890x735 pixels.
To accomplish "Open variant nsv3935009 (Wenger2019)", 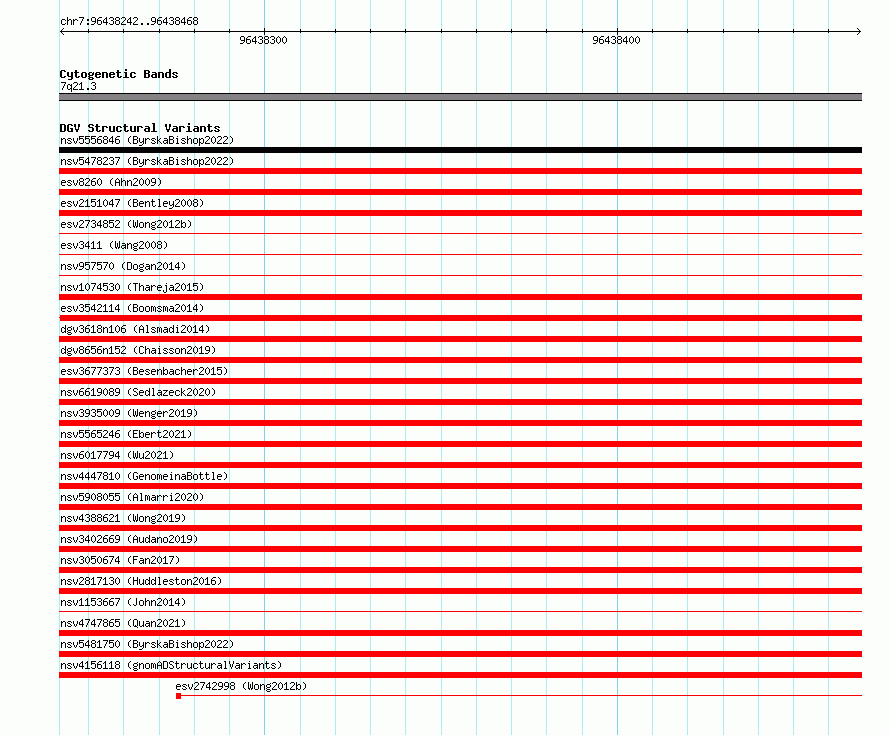I will 129,413.
